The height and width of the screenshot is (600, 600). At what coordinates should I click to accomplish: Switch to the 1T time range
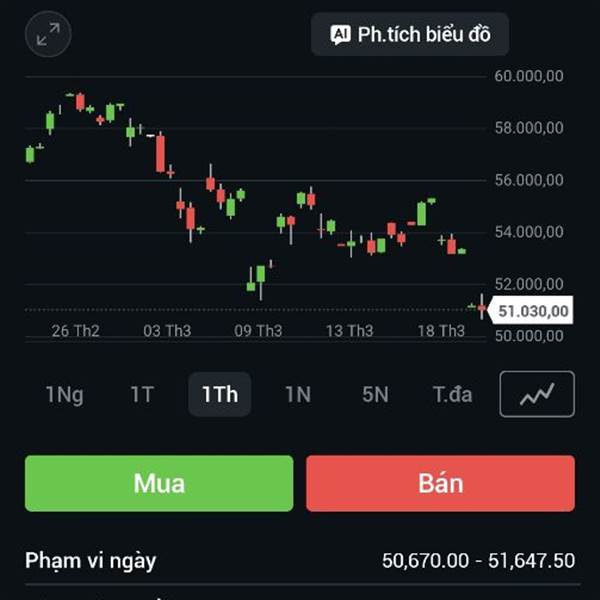coord(142,394)
